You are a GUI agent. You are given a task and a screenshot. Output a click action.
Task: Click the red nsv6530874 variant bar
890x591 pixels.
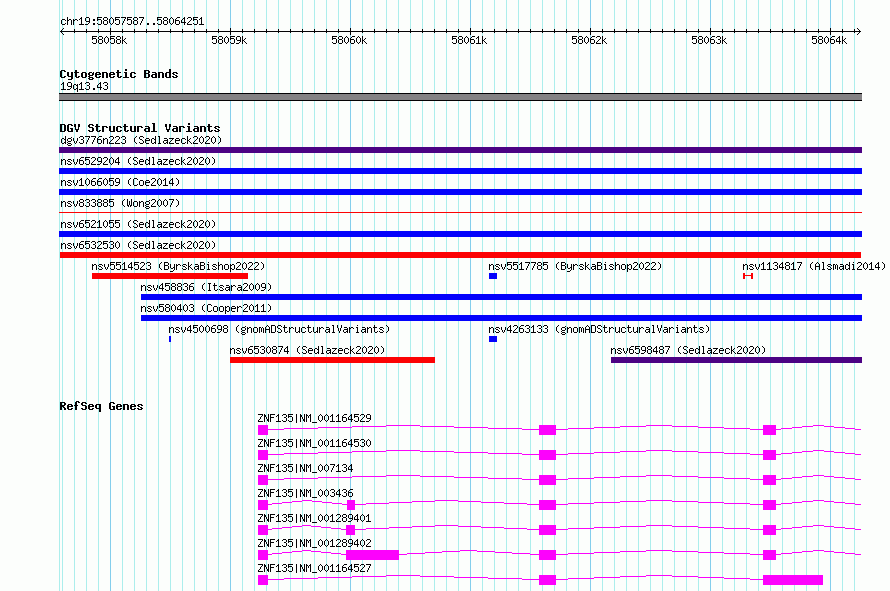coord(332,360)
